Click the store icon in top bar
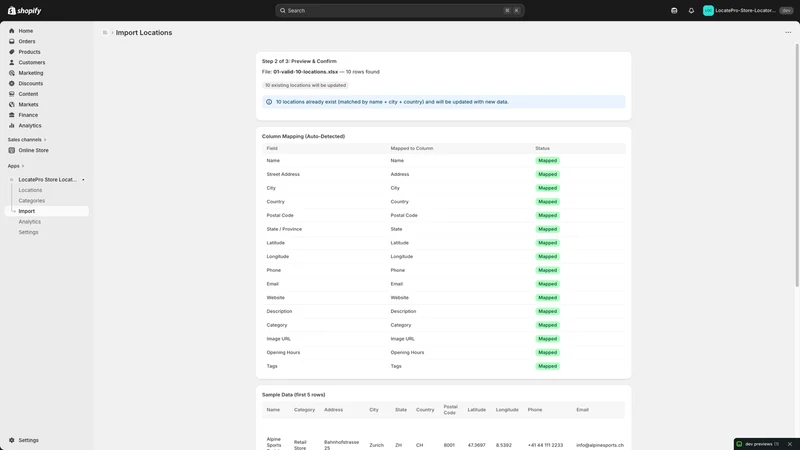This screenshot has height=450, width=800. (x=674, y=11)
